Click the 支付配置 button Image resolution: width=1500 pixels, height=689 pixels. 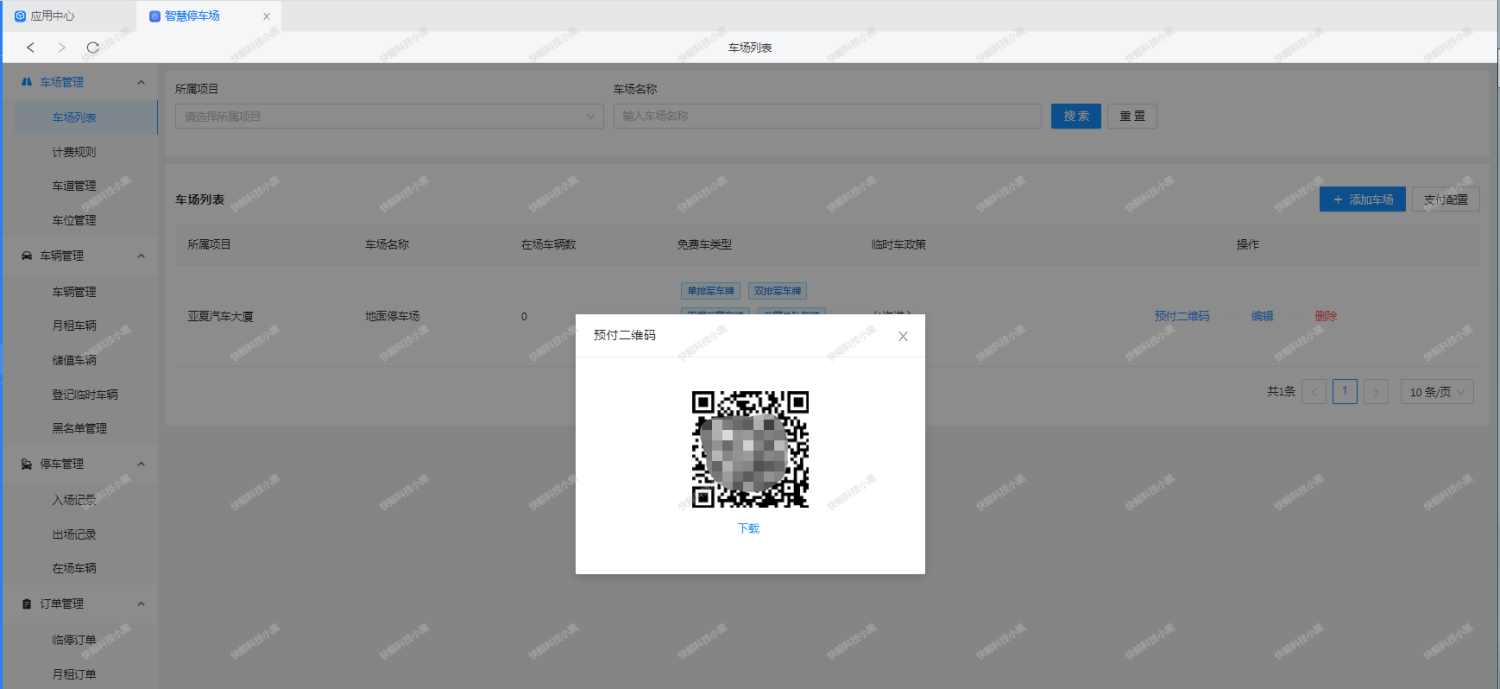coord(1445,199)
